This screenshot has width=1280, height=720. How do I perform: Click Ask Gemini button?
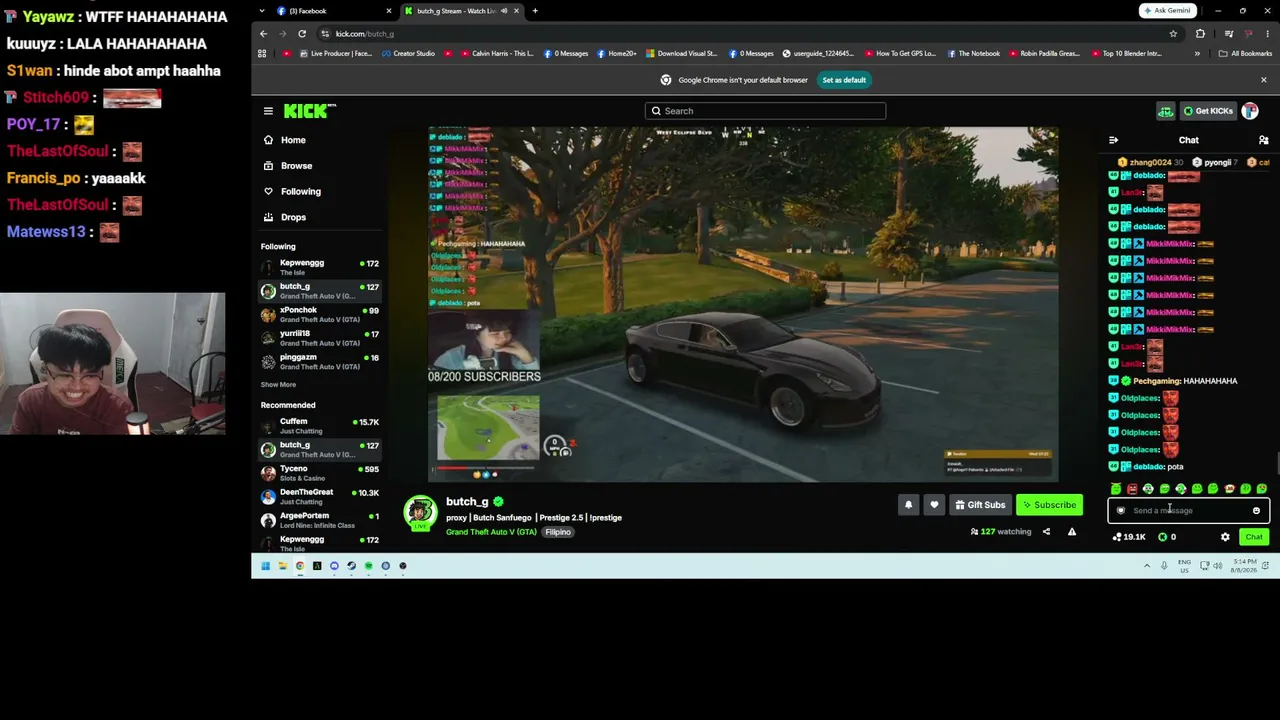click(1167, 11)
